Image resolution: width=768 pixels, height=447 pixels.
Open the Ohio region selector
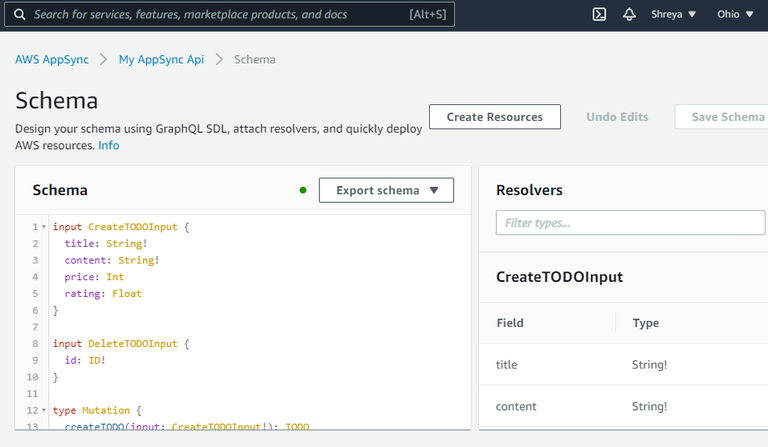[x=735, y=15]
